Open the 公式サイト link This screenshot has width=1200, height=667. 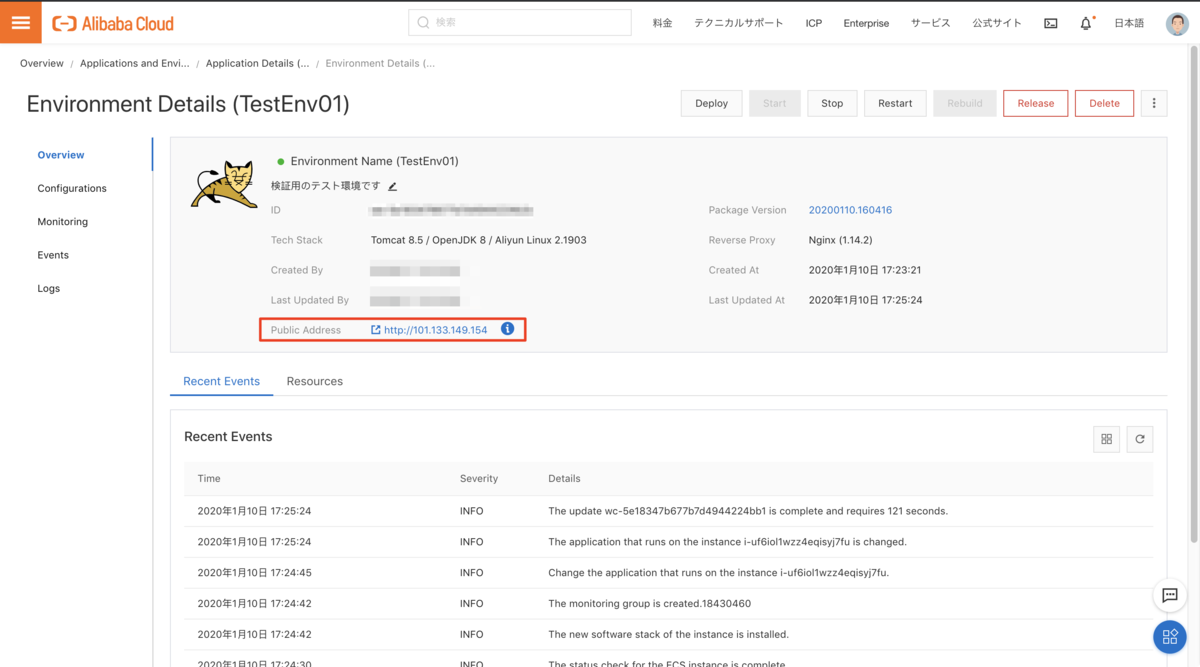tap(997, 23)
